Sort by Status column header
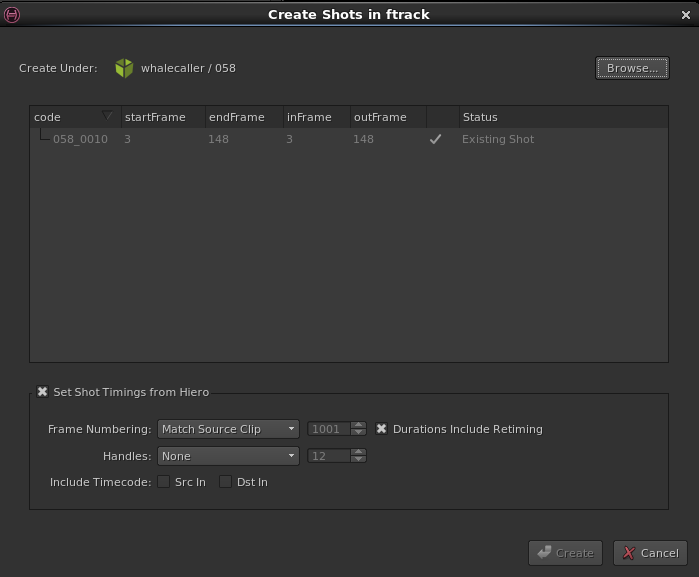 pyautogui.click(x=563, y=117)
